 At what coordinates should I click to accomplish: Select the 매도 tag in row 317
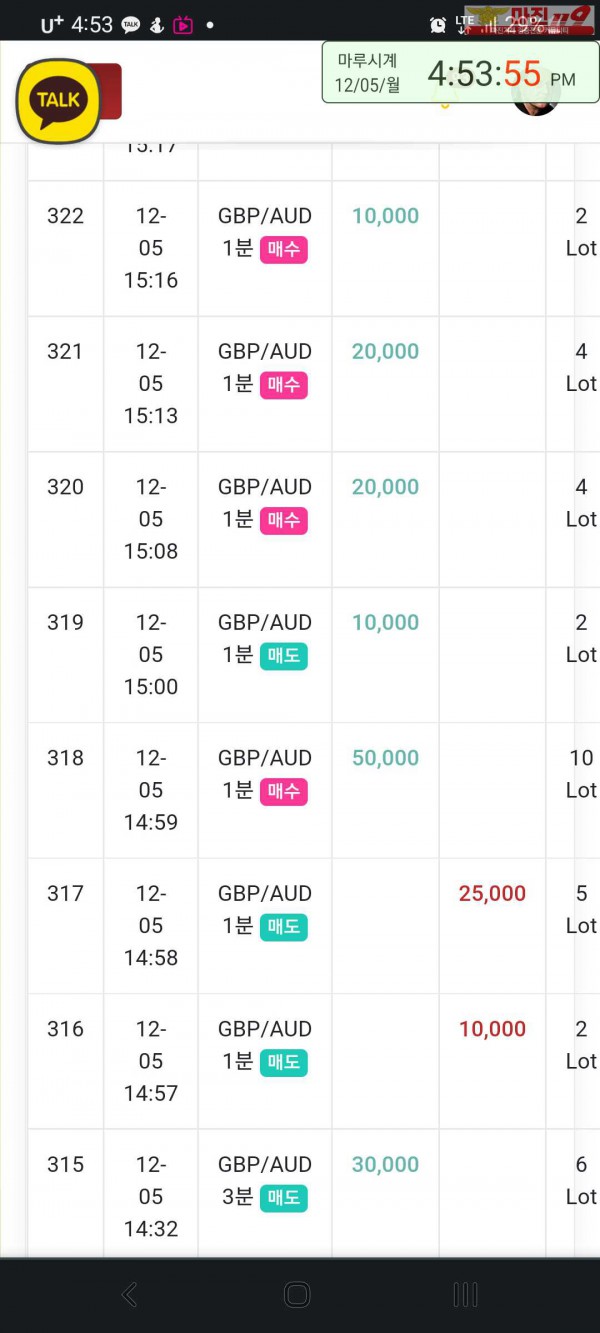[x=284, y=927]
